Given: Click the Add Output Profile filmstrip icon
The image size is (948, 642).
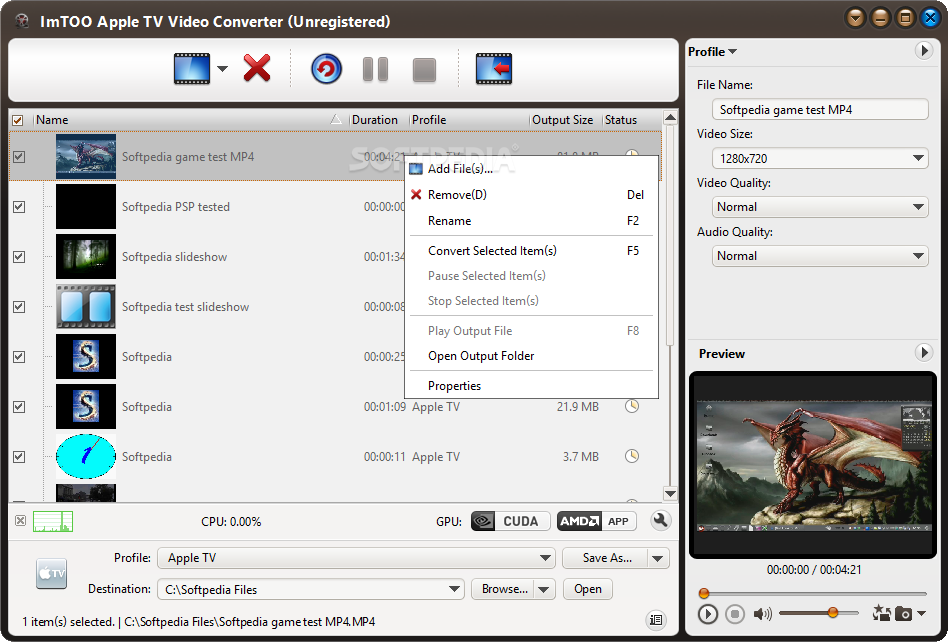Looking at the screenshot, I should point(494,69).
